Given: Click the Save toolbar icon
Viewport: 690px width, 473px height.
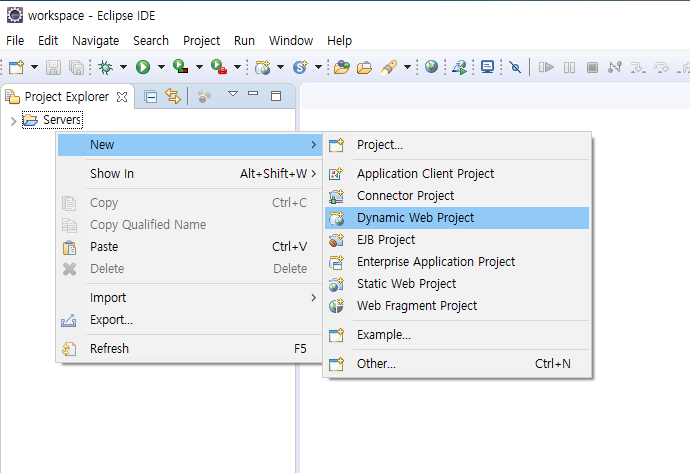Looking at the screenshot, I should click(x=54, y=67).
